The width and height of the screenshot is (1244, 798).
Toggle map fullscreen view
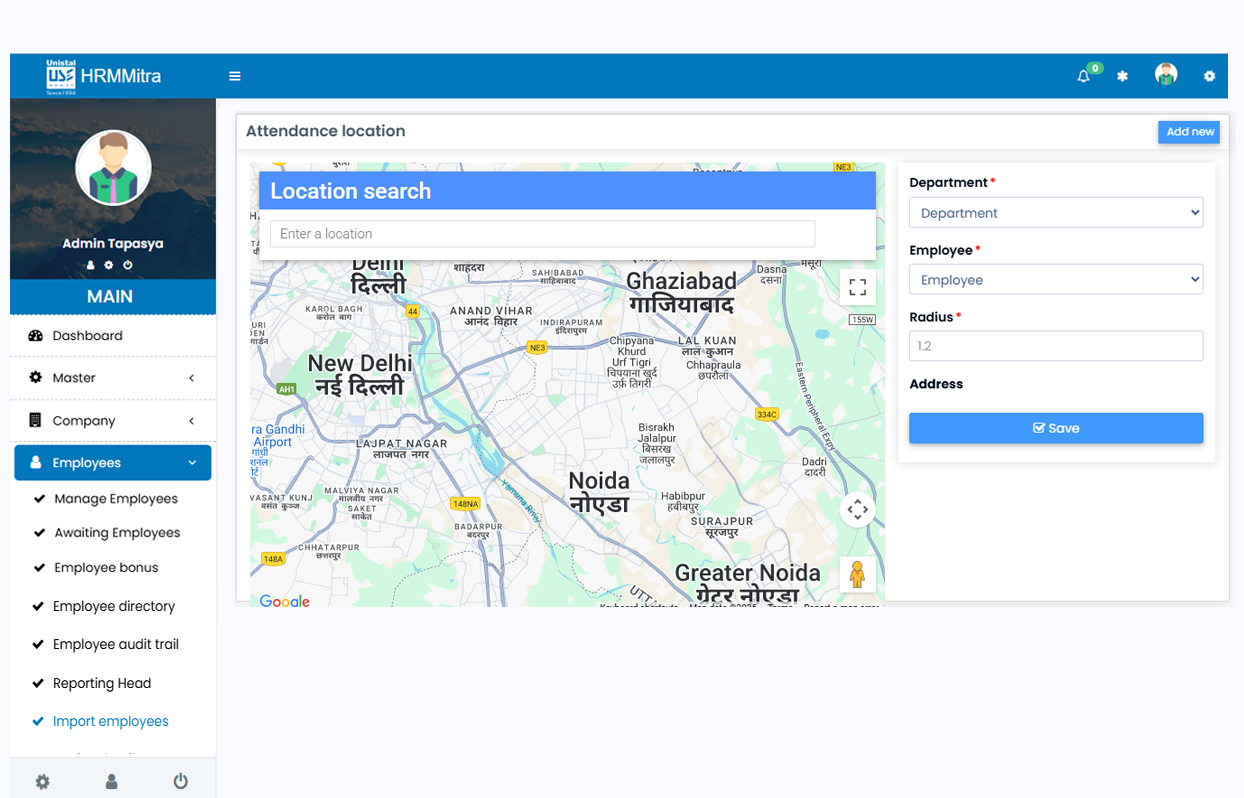tap(857, 288)
